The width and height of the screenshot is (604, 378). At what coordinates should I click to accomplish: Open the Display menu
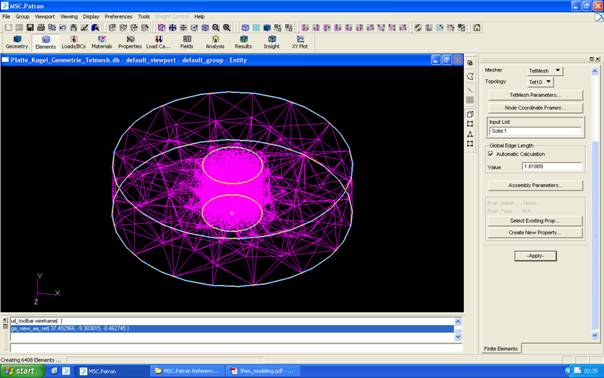click(91, 17)
